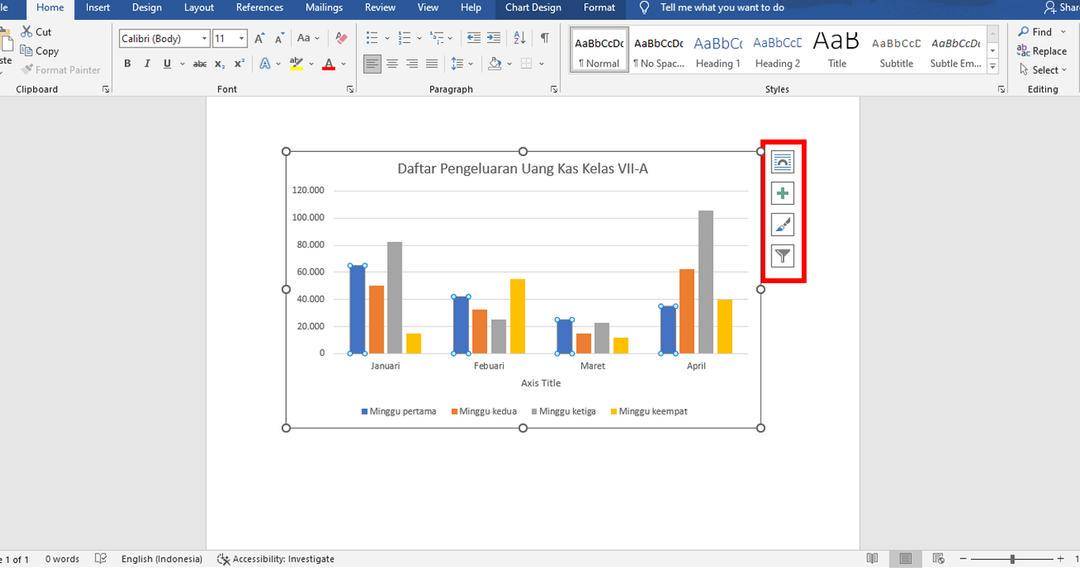Center the text alignment
The height and width of the screenshot is (568, 1080).
(392, 64)
